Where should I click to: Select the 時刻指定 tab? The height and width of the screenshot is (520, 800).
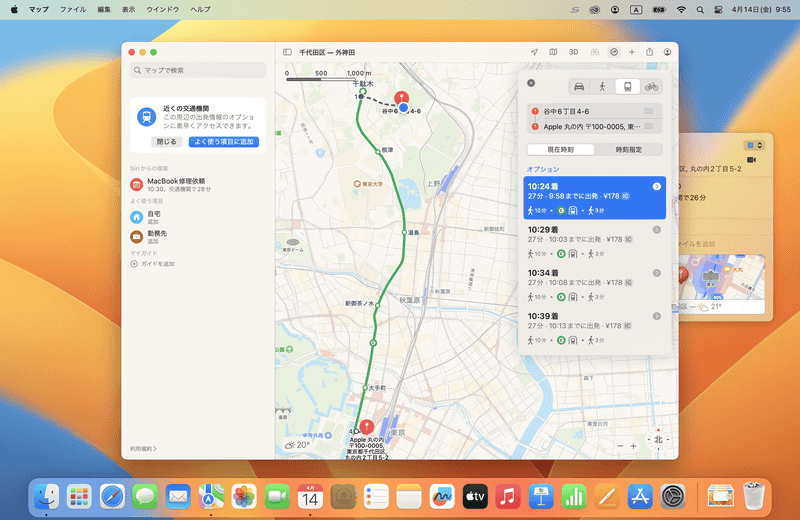(x=629, y=150)
